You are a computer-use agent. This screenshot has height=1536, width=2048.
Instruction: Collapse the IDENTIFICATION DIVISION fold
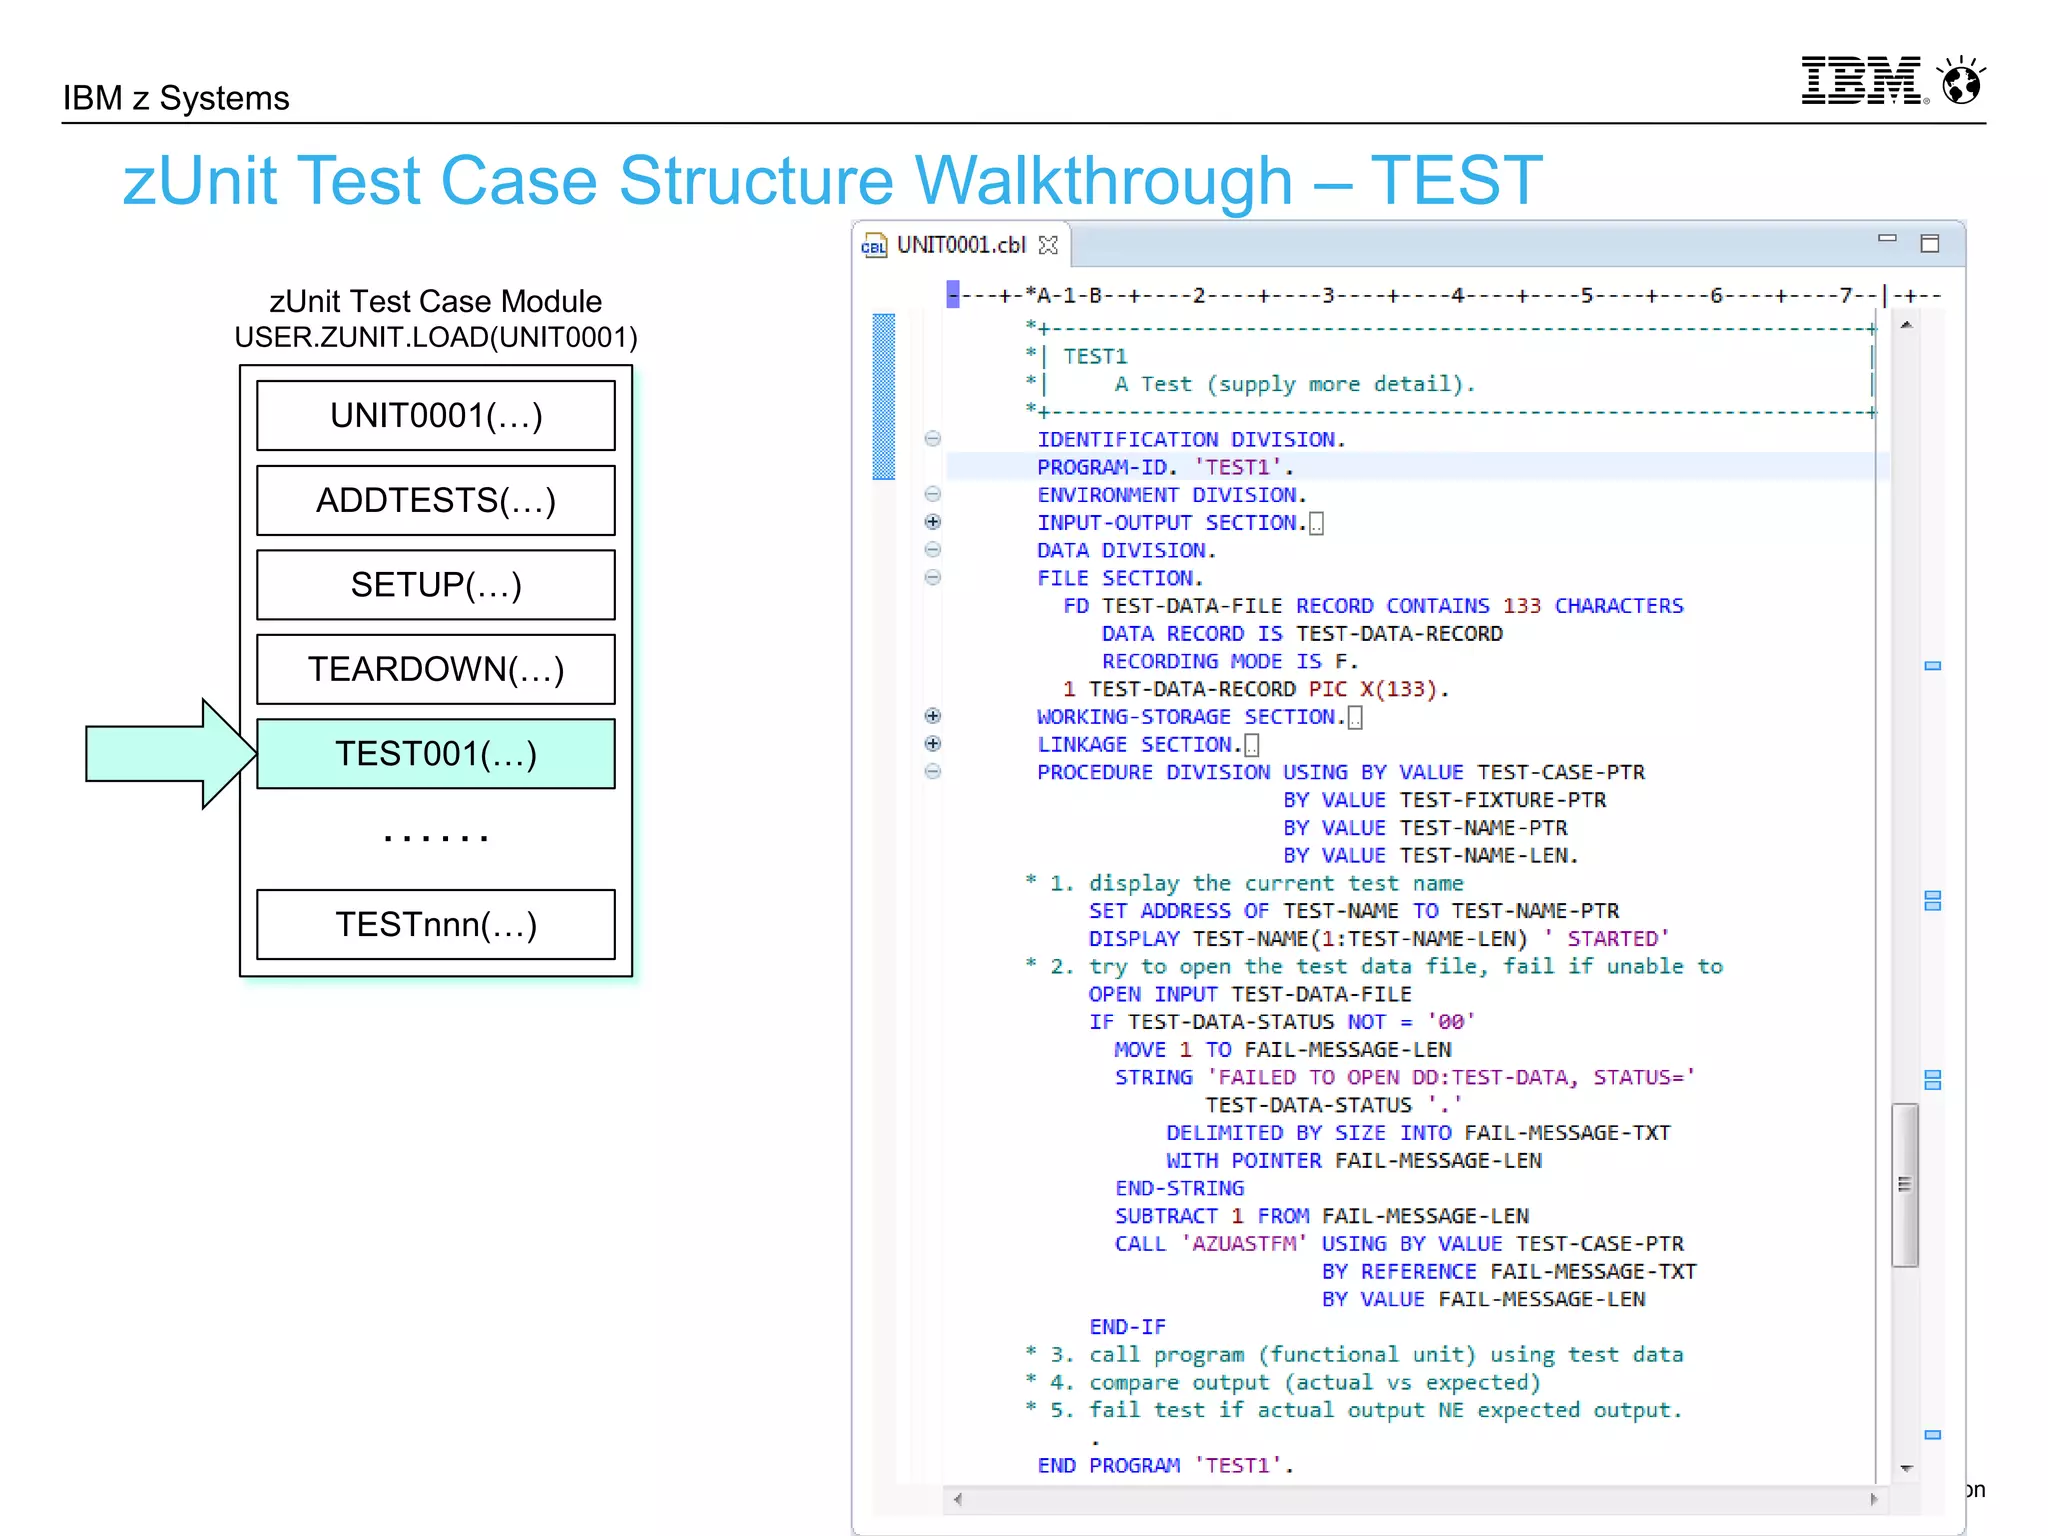932,439
